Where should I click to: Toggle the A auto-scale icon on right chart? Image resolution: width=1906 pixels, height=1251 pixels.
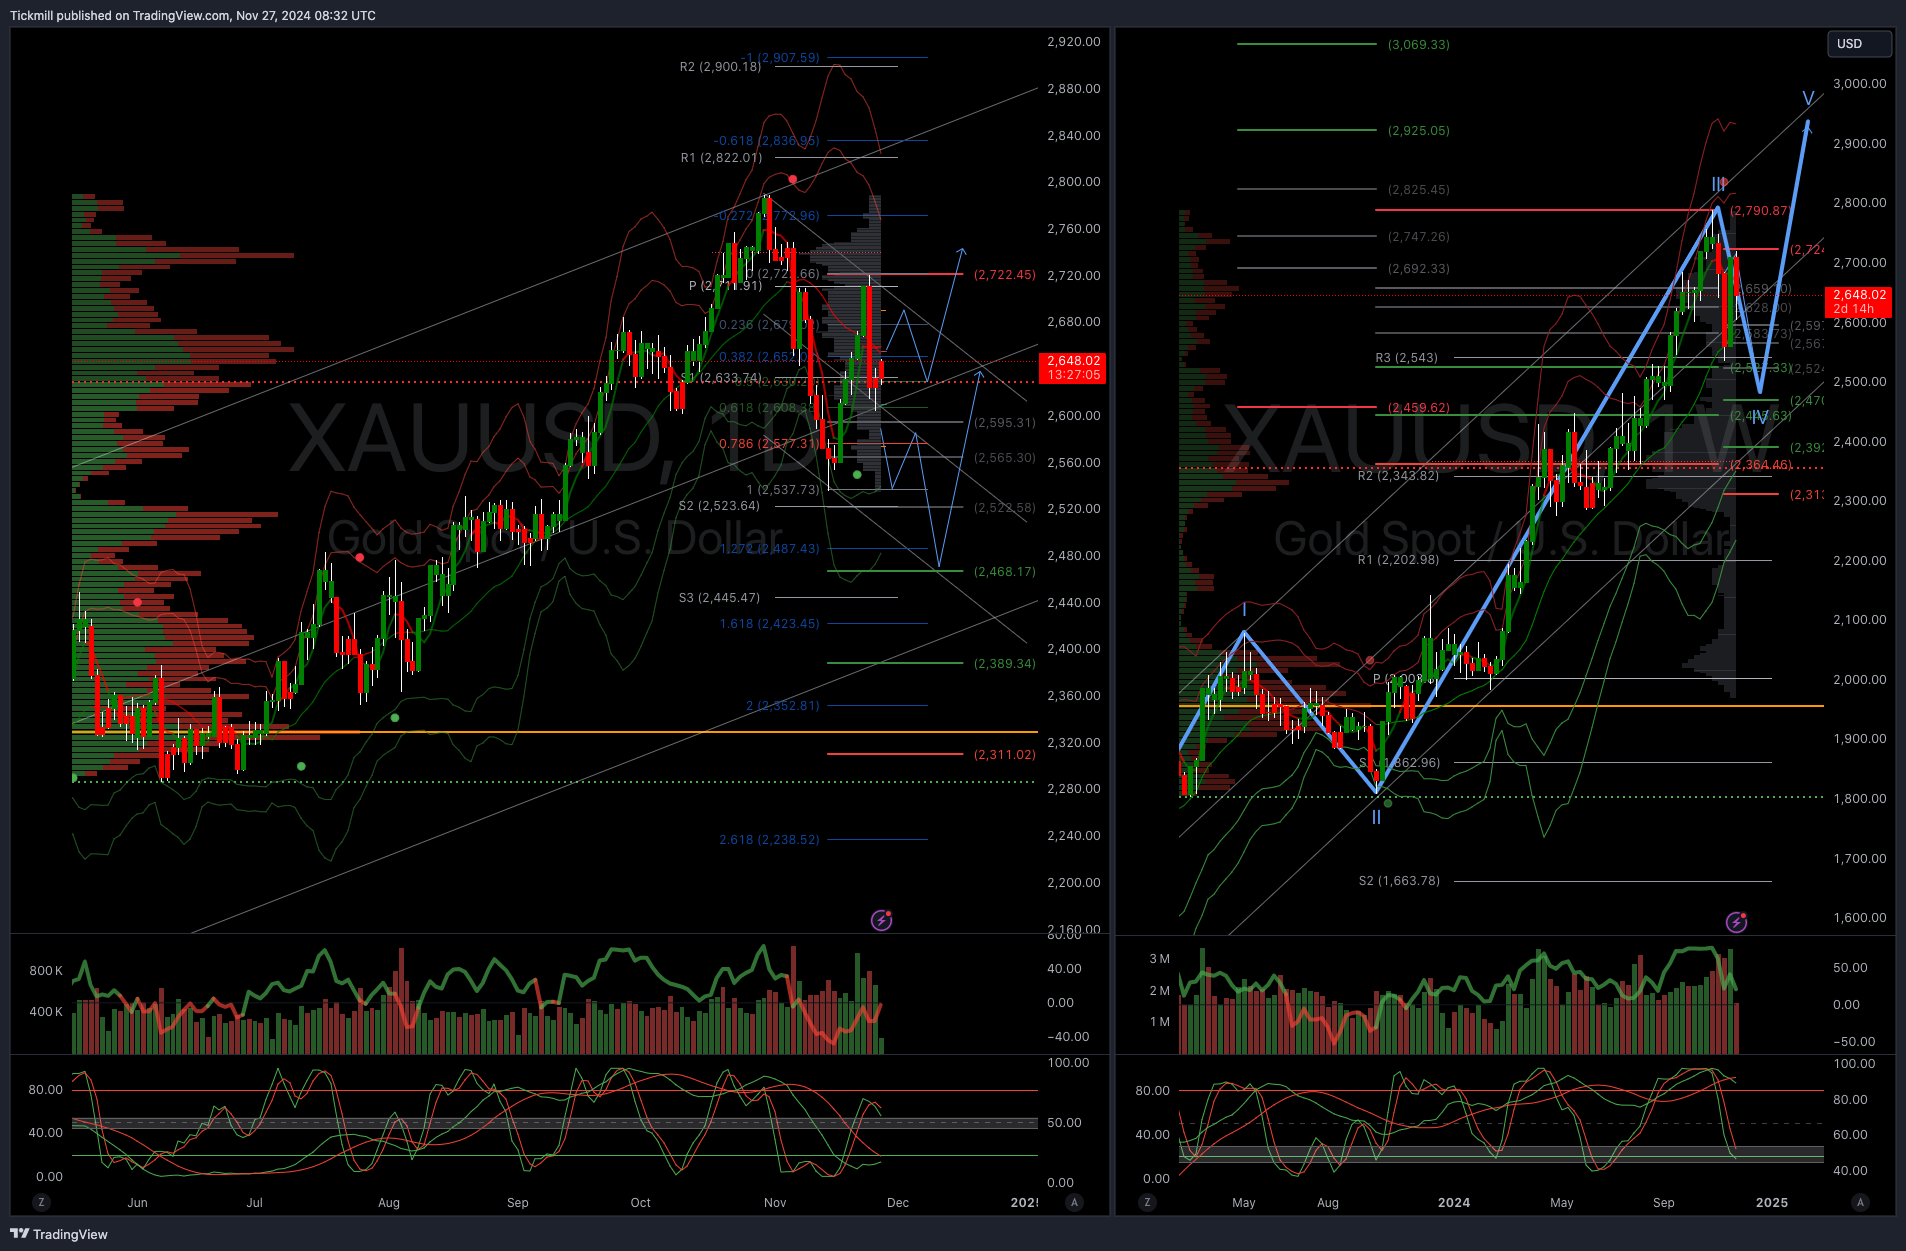[1860, 1202]
